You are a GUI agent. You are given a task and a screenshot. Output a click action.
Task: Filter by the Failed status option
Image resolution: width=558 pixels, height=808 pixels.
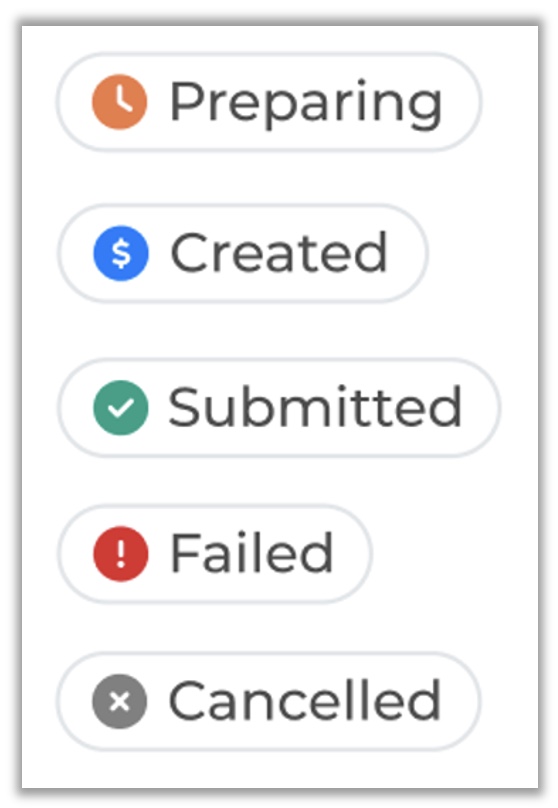tap(214, 553)
